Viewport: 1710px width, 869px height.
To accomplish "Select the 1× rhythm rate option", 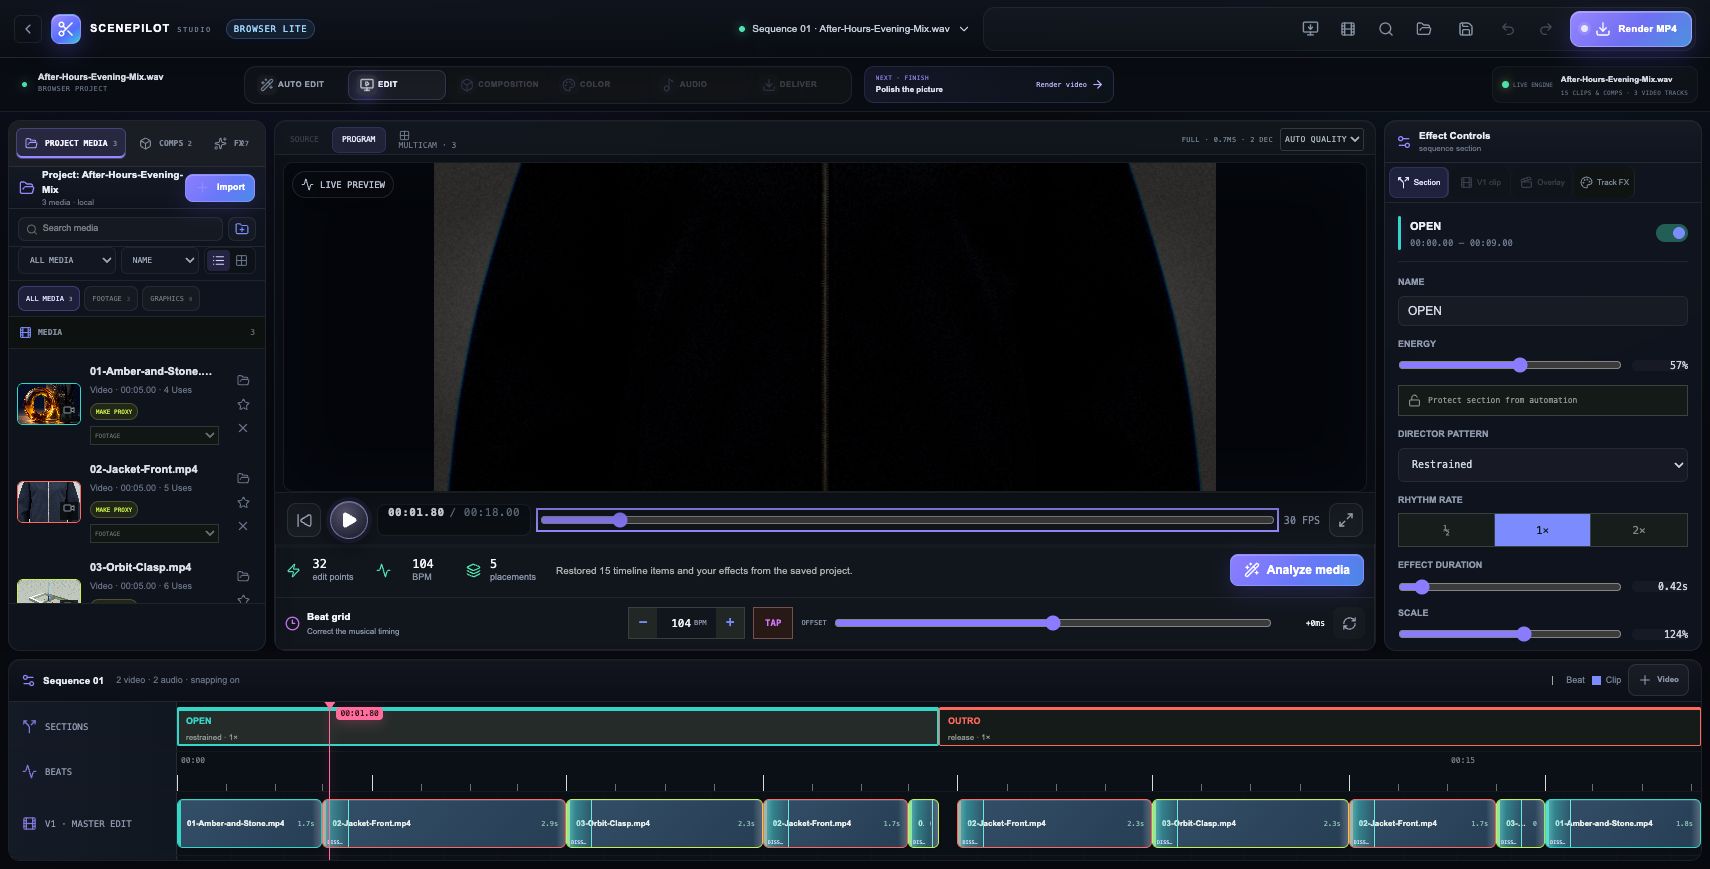I will click(1542, 530).
